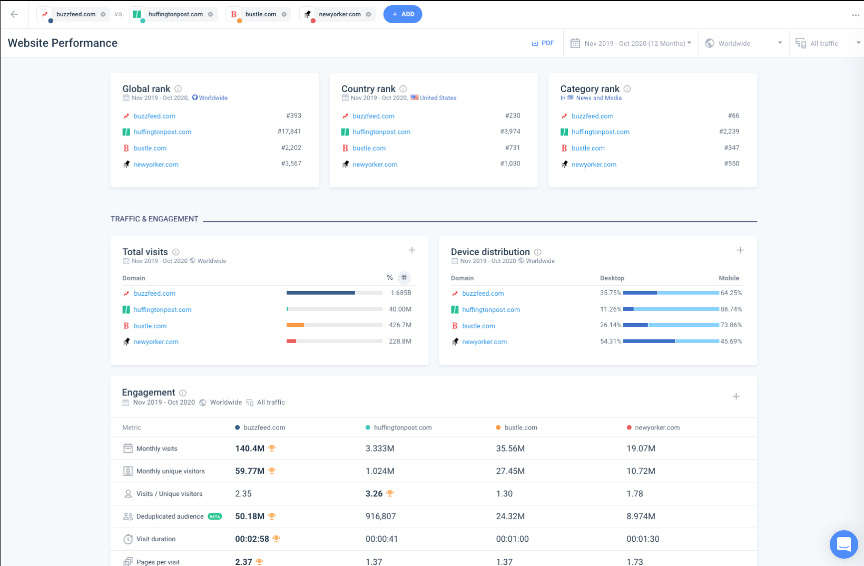Export the report as PDF
The image size is (864, 566).
543,43
